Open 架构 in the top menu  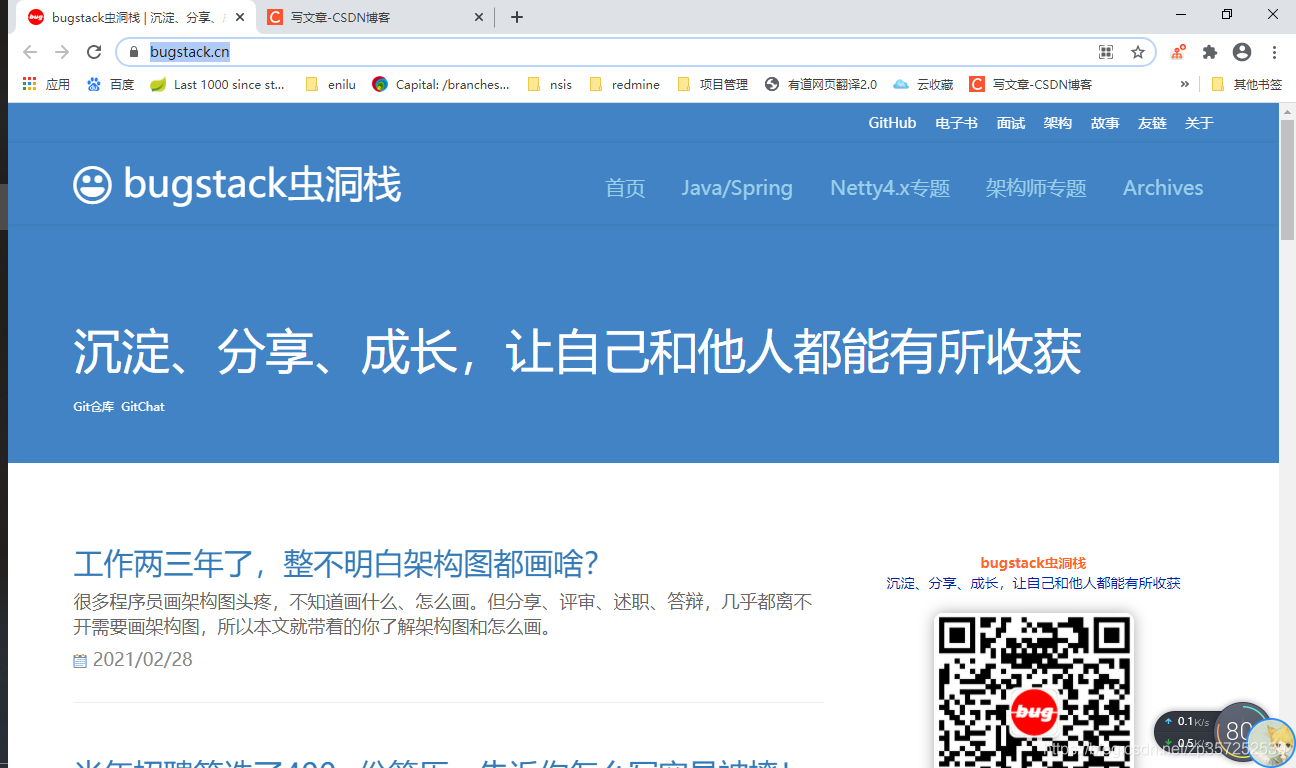point(1058,123)
